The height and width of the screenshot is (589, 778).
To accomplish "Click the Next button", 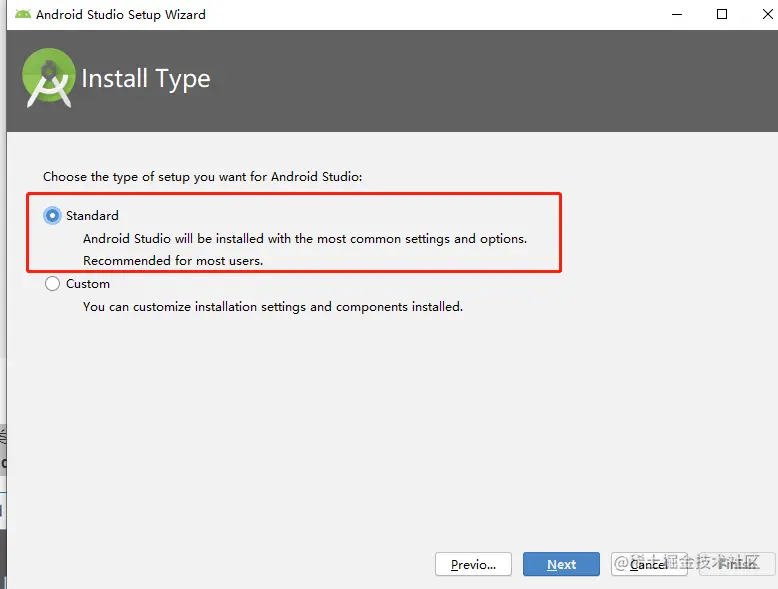I will point(561,564).
